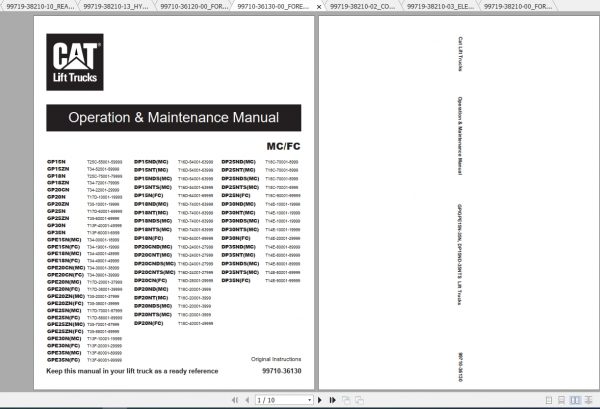Select the 99719-38210-00_FOR tab

[x=518, y=7]
